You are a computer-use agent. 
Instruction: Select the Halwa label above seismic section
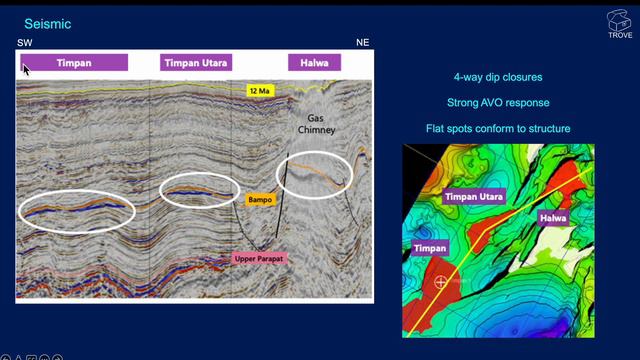point(314,62)
